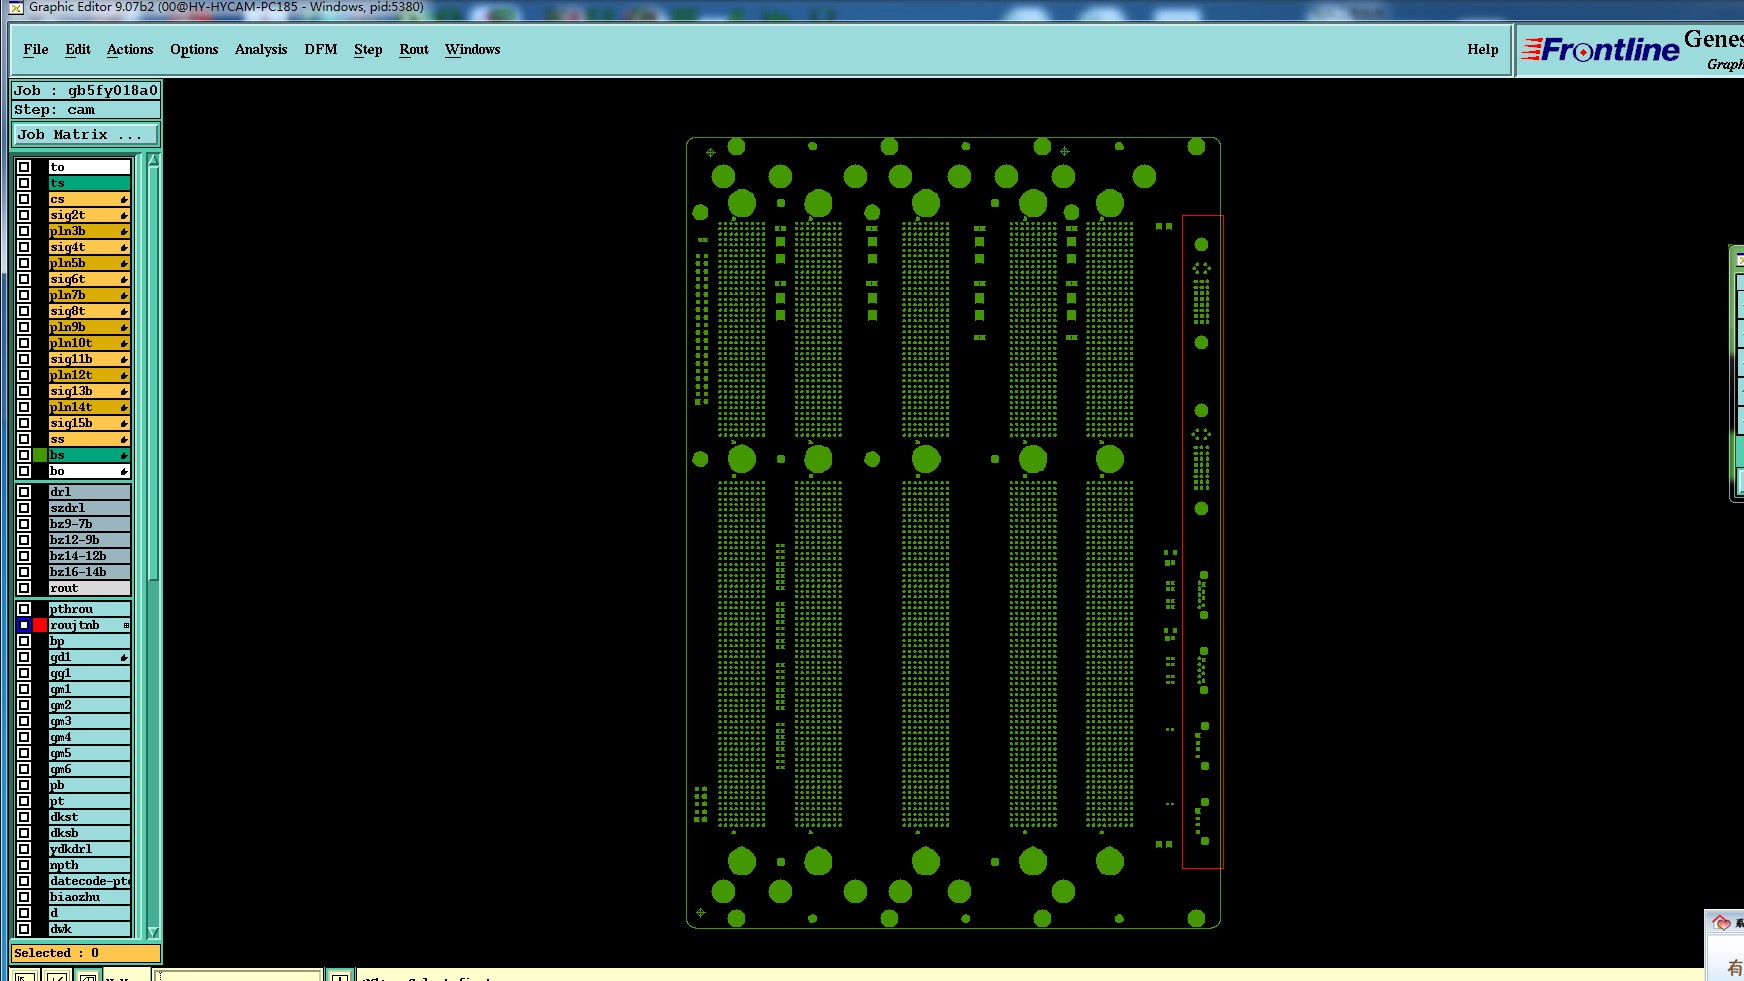
Task: Select the biaozhu layer name
Action: tap(89, 897)
